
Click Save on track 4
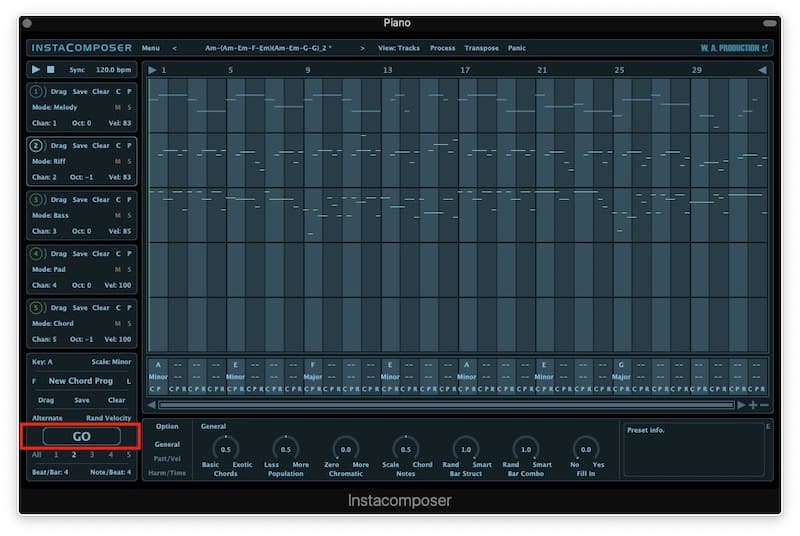point(80,254)
